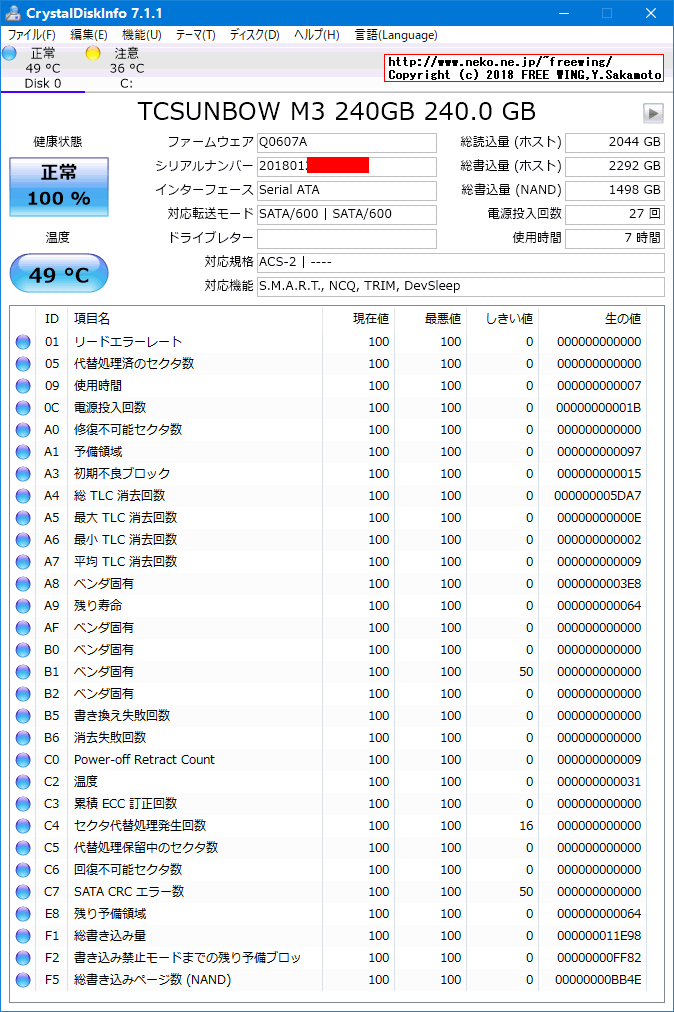Click the status orb for ID B6 消去失敗回数
The width and height of the screenshot is (674, 1012).
(x=23, y=738)
